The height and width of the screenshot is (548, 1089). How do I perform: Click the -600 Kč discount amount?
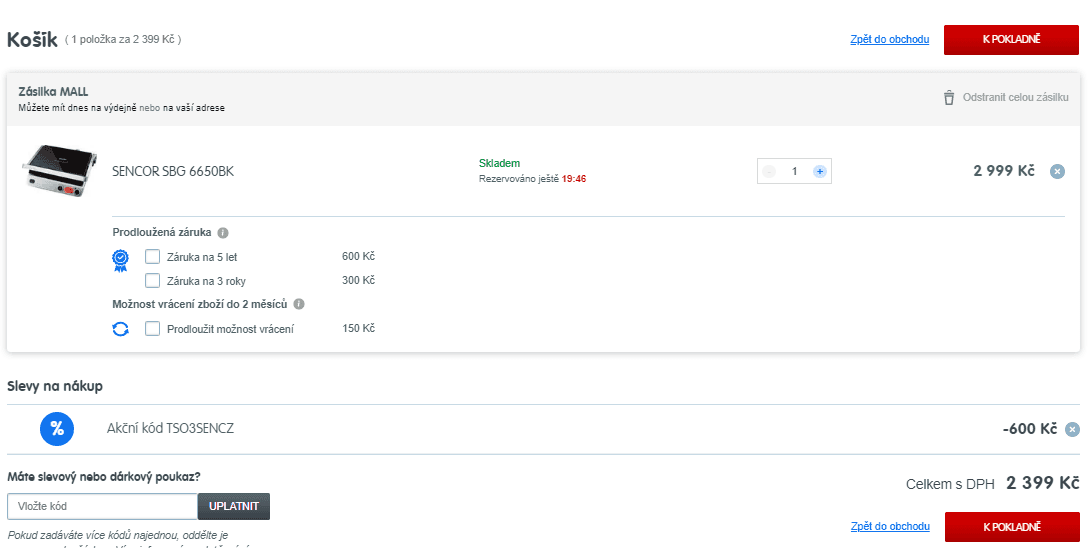tap(1029, 429)
